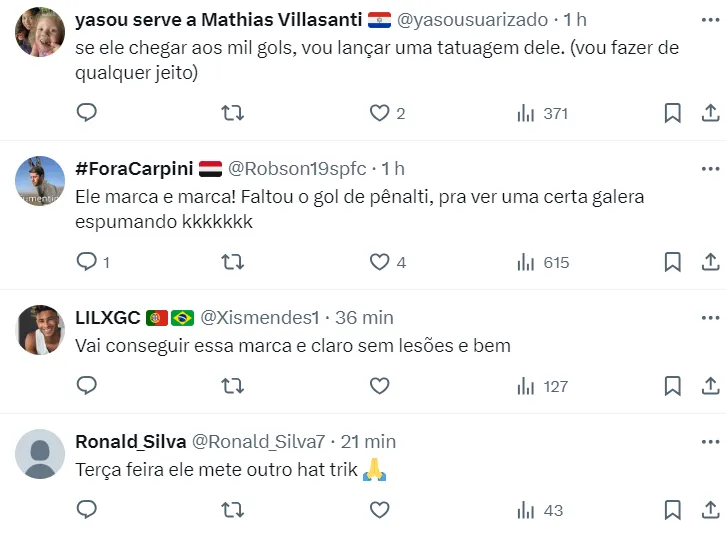The height and width of the screenshot is (537, 726).
Task: Bookmark yasou's tweet
Action: [673, 113]
